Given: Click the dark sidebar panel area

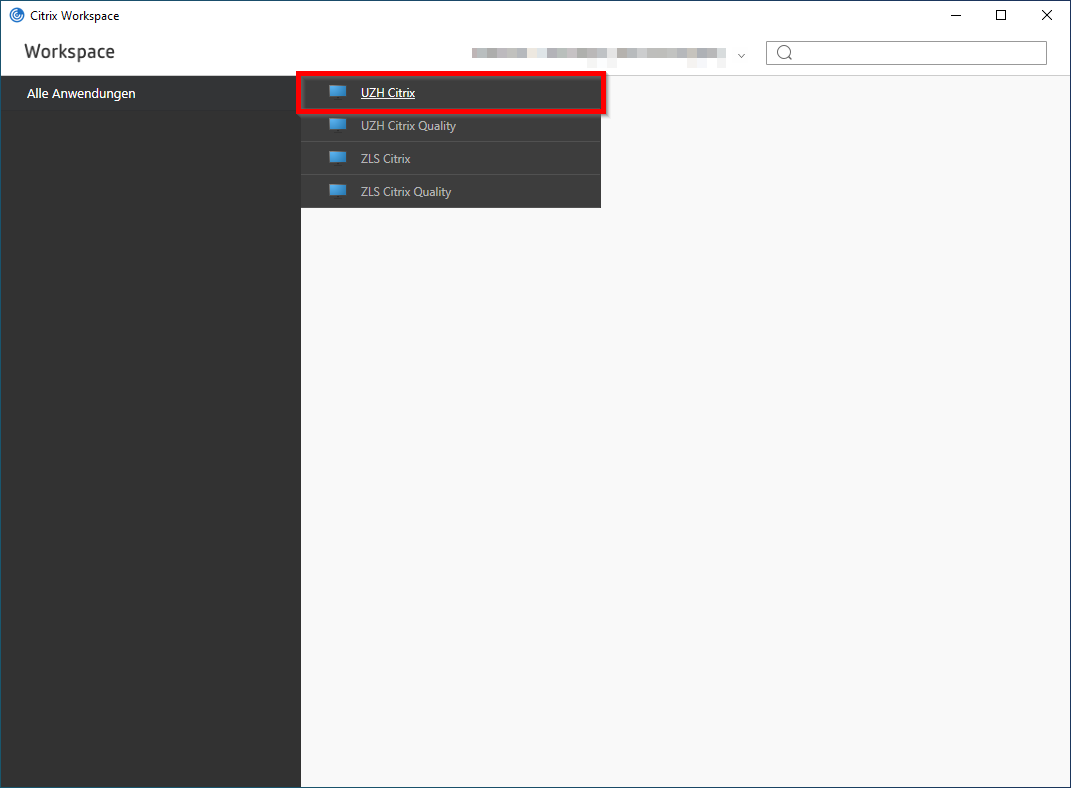Looking at the screenshot, I should [150, 400].
